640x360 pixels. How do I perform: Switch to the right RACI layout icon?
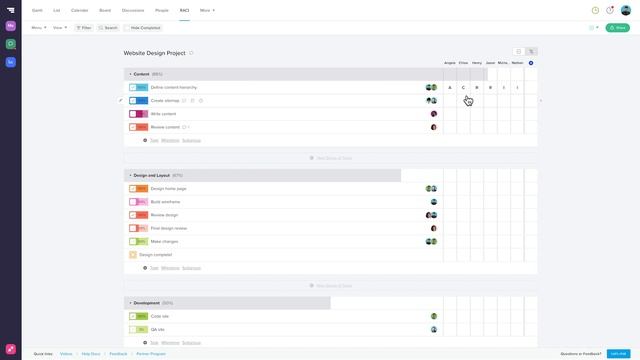coord(531,51)
